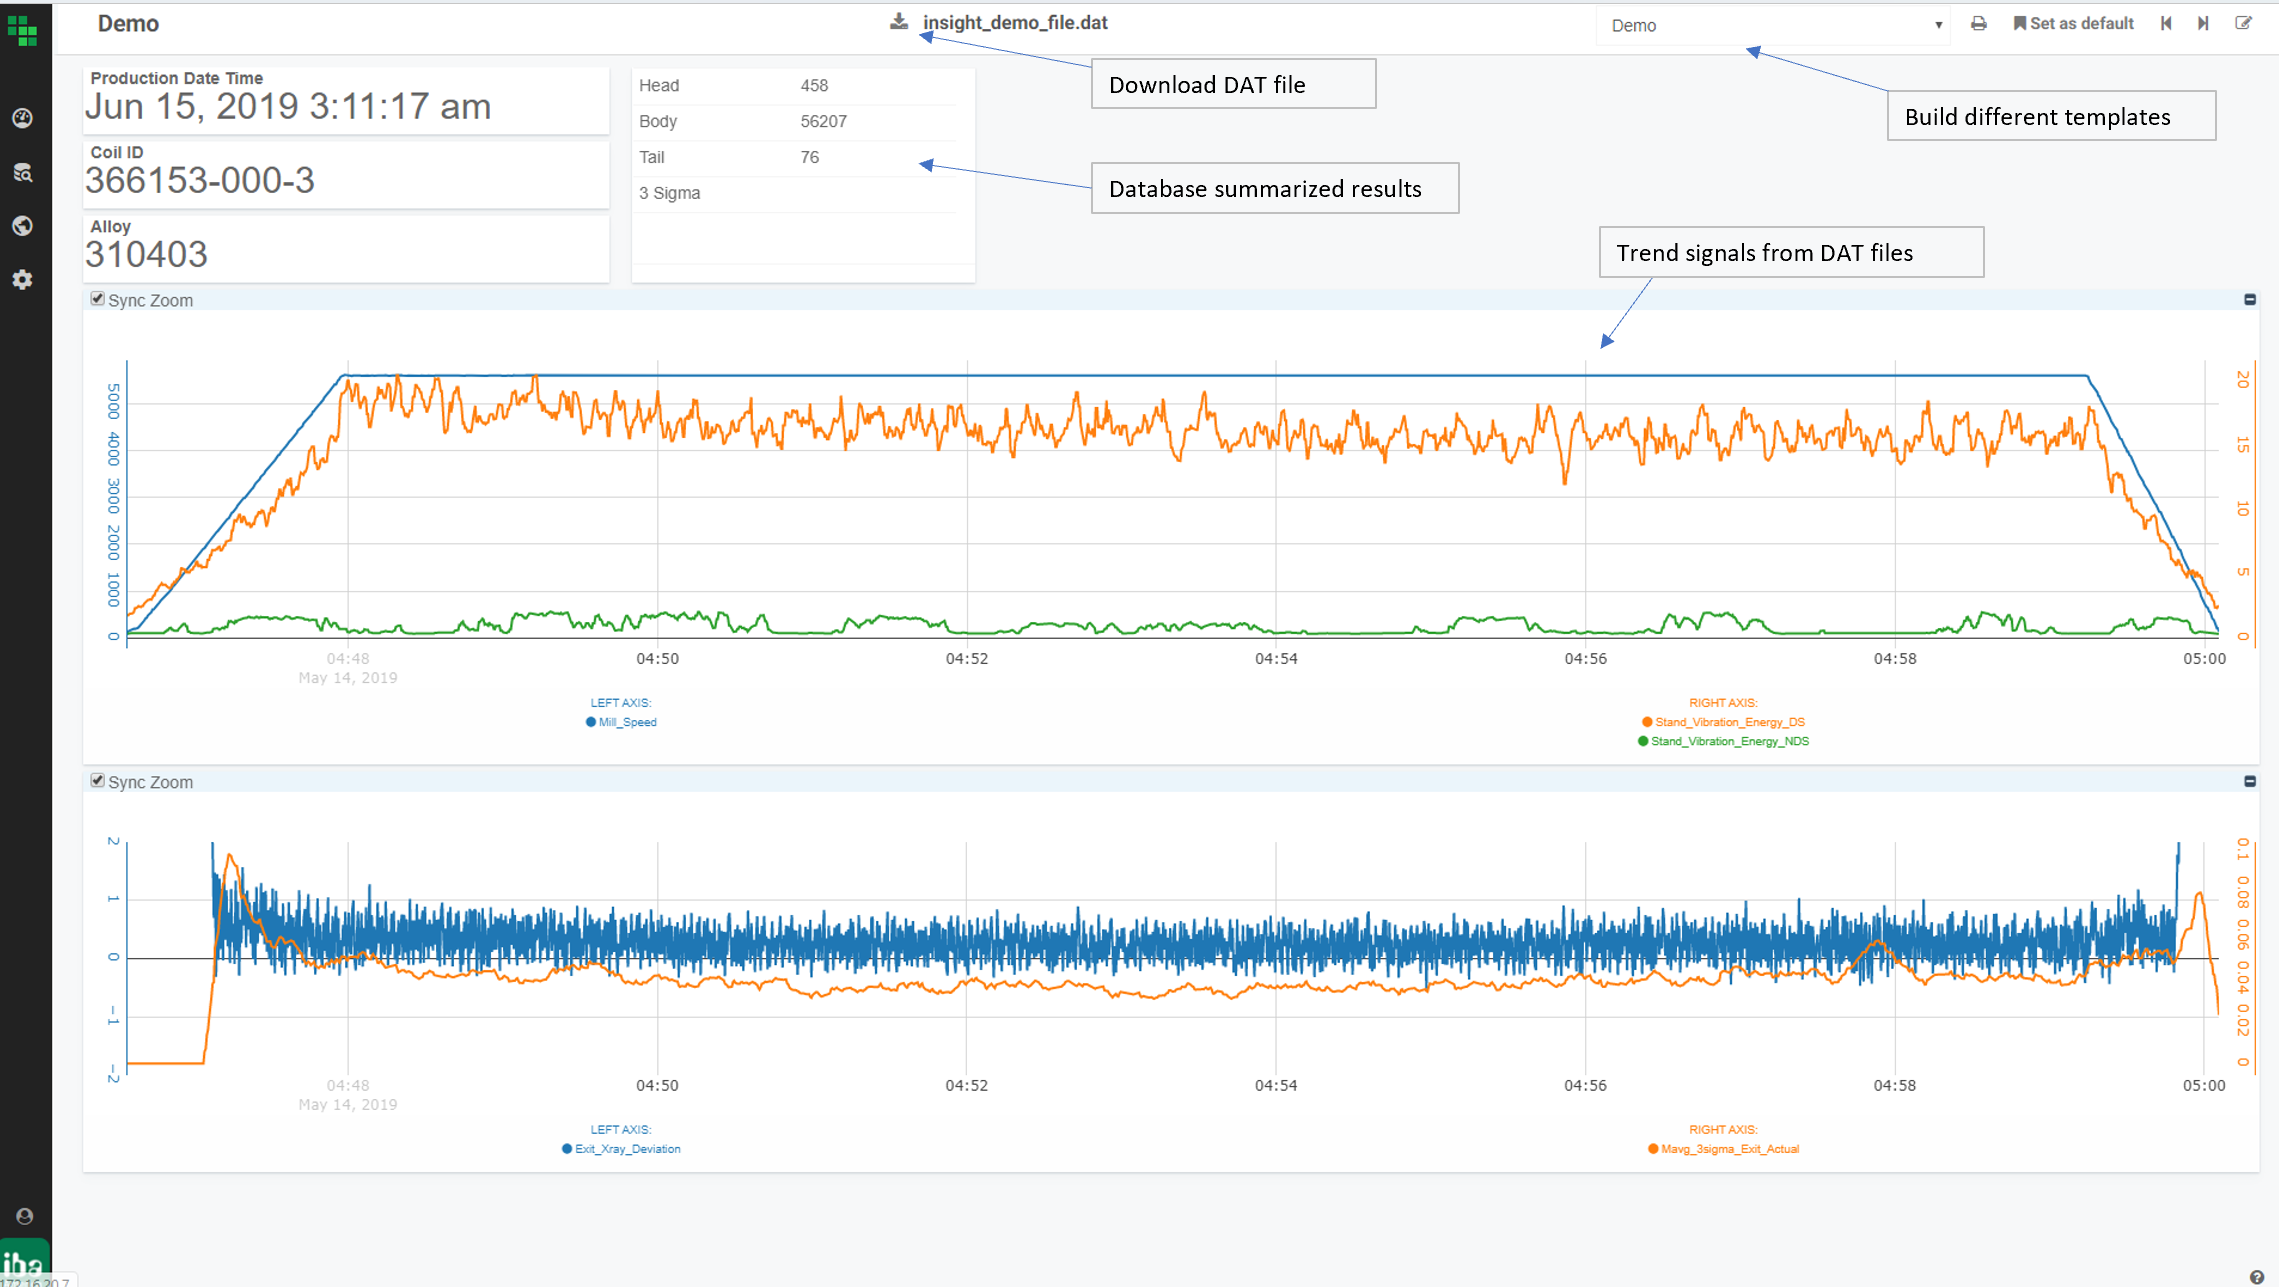
Task: Jump to the first coil with the skip-back button
Action: click(x=2165, y=22)
